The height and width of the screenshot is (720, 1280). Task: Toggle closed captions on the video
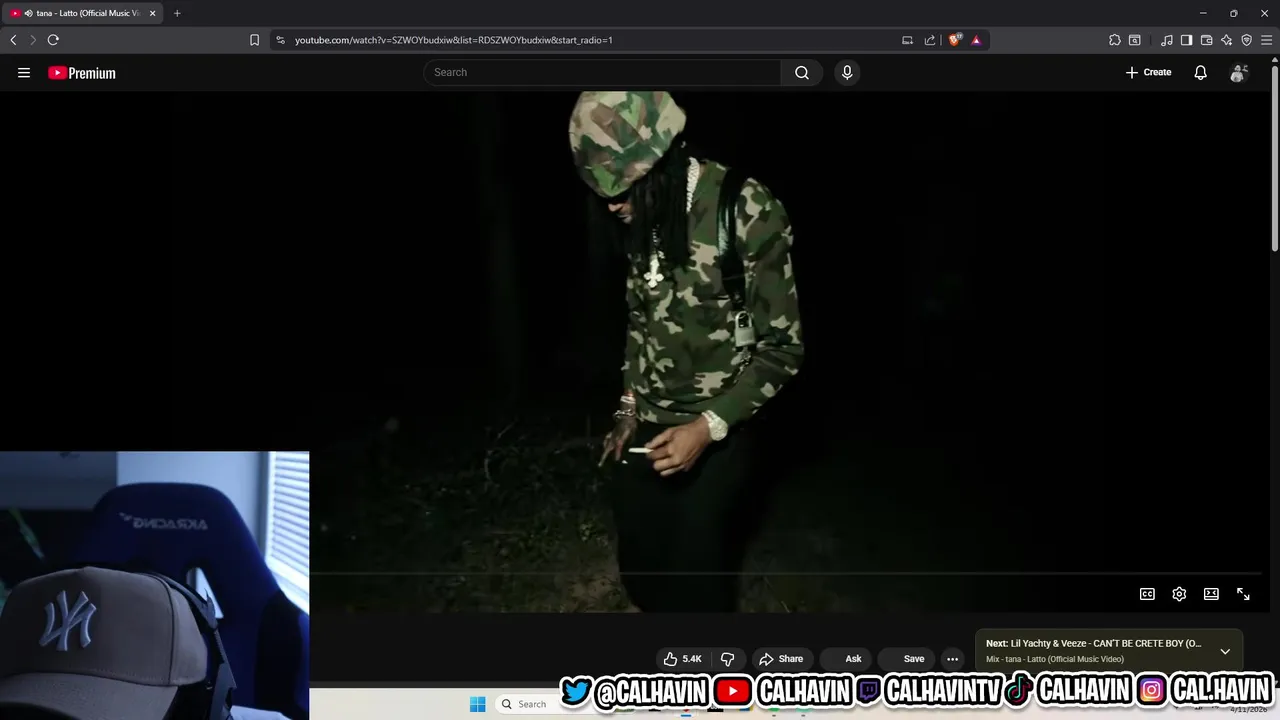pyautogui.click(x=1147, y=594)
